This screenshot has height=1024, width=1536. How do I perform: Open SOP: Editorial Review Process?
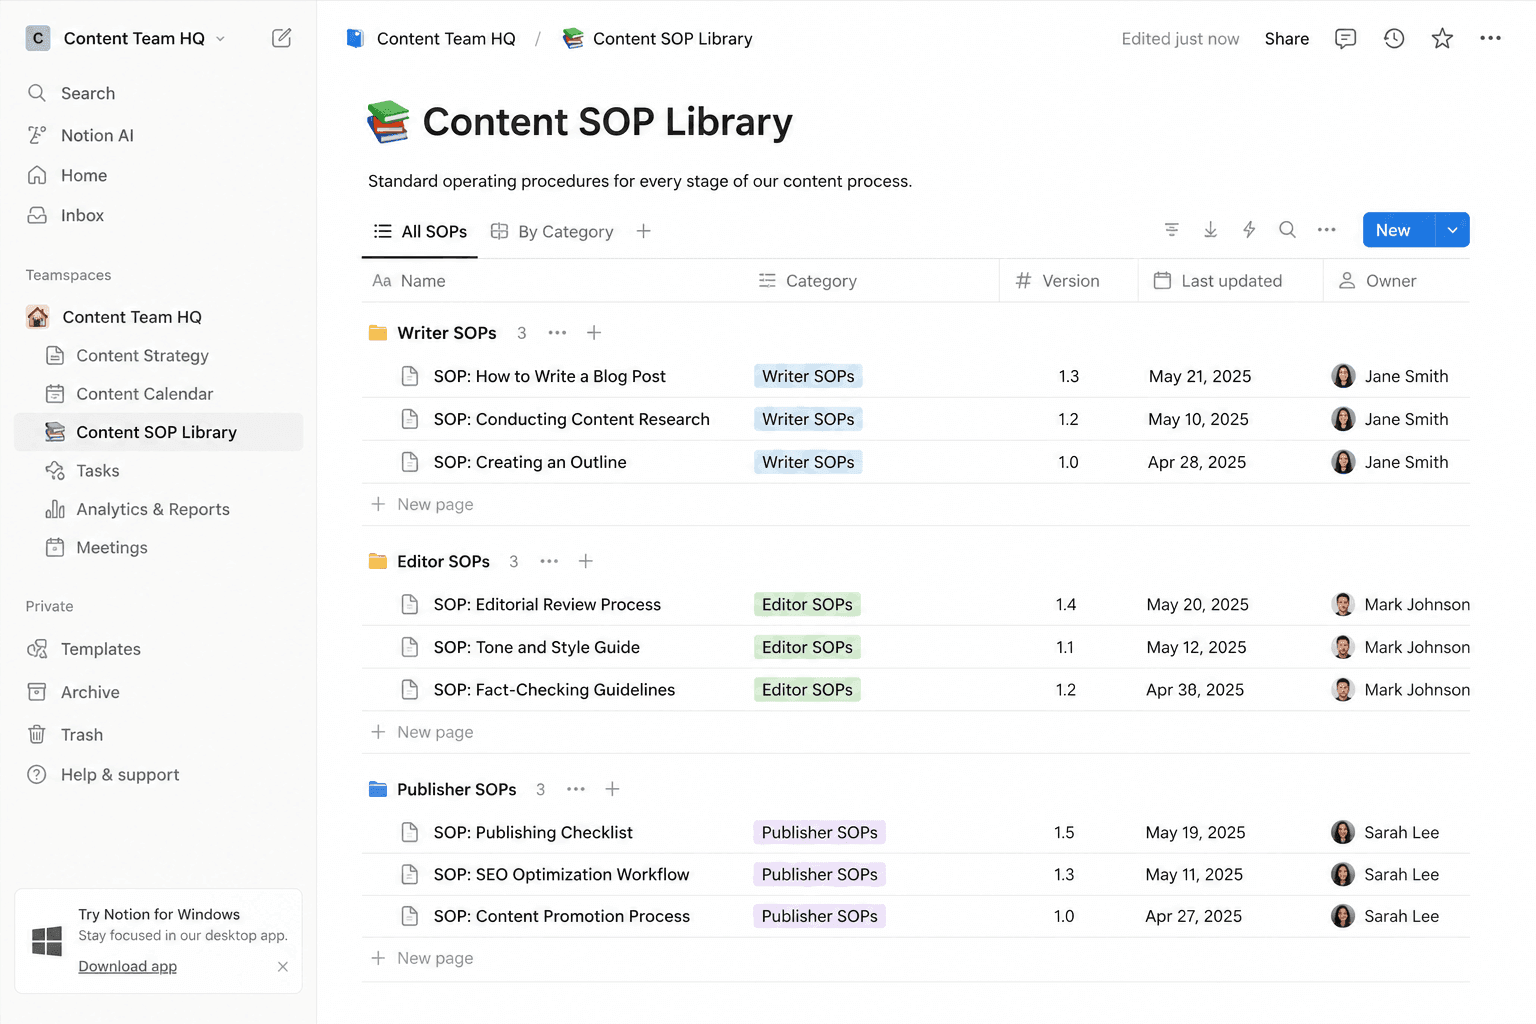547,604
